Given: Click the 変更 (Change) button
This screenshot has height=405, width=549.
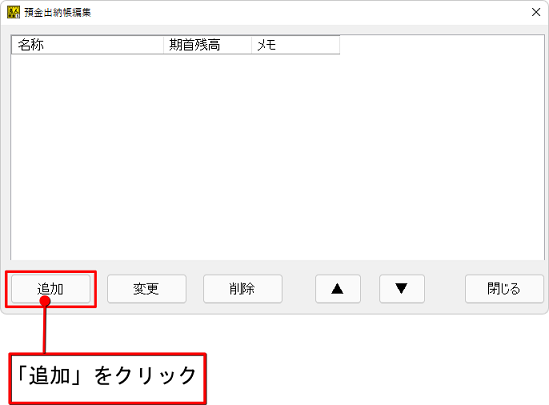Looking at the screenshot, I should (x=147, y=289).
